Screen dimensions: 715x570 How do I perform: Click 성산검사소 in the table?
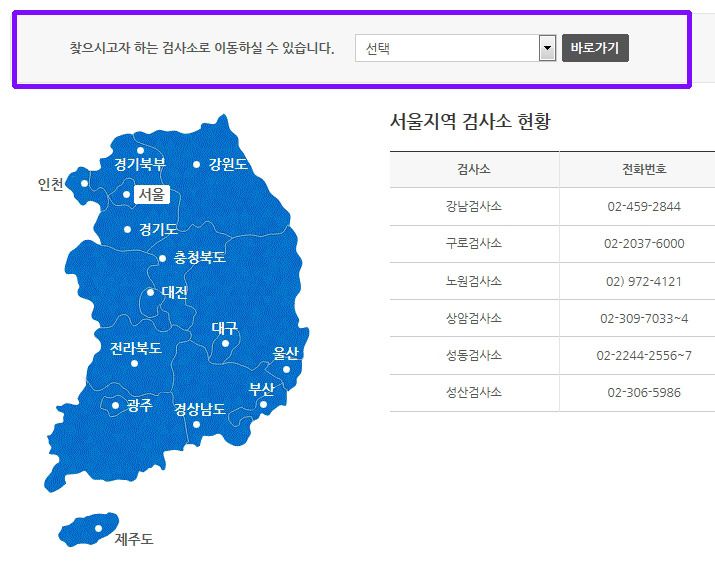pyautogui.click(x=474, y=392)
